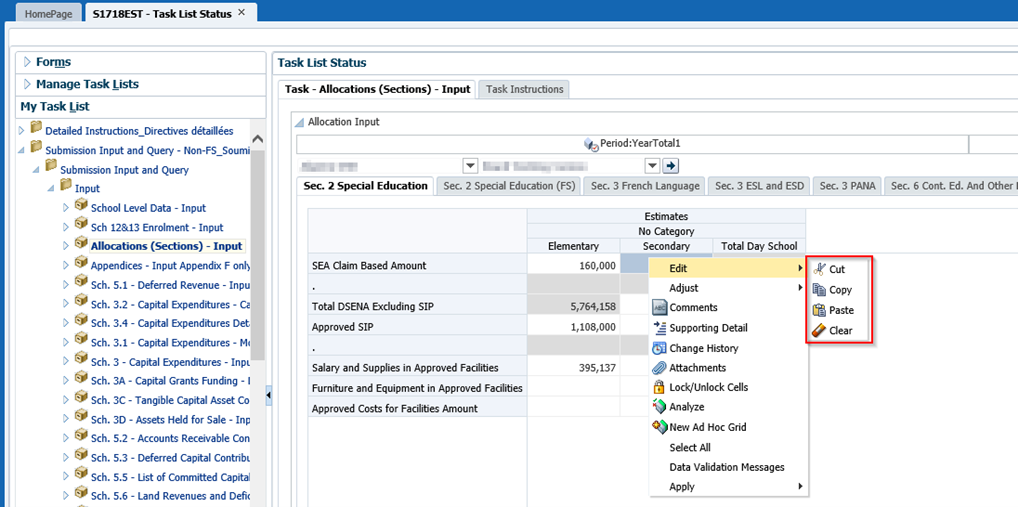Collapse the Allocation Input section
1018x507 pixels.
[299, 122]
